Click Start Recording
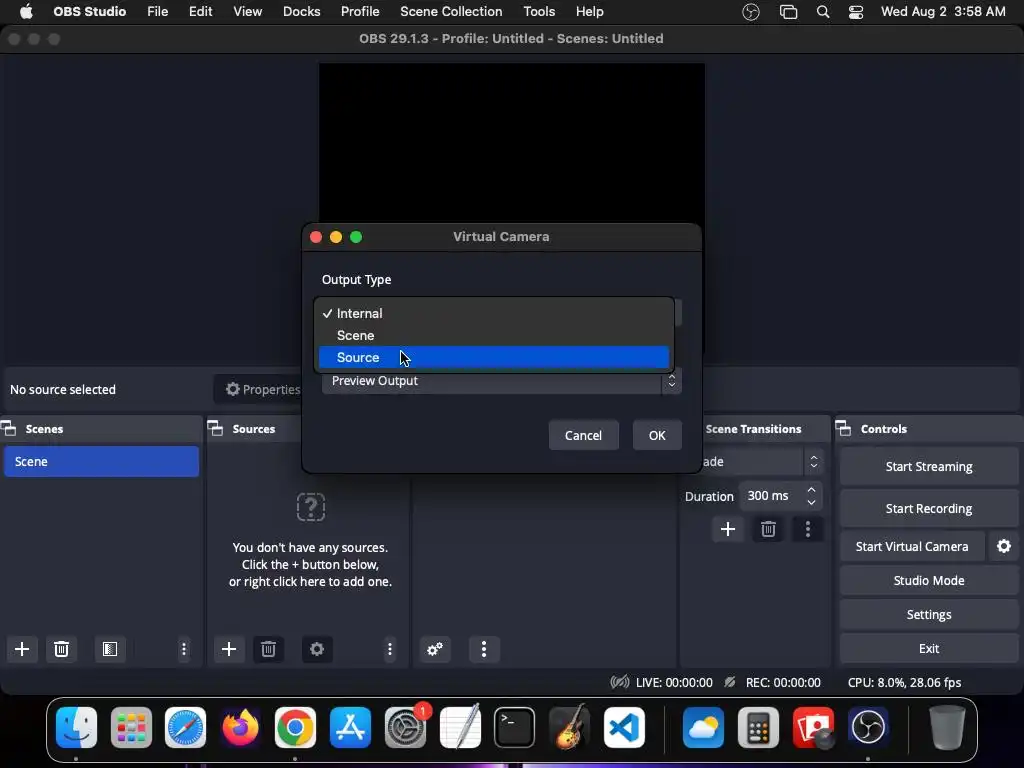This screenshot has width=1024, height=768. [929, 508]
